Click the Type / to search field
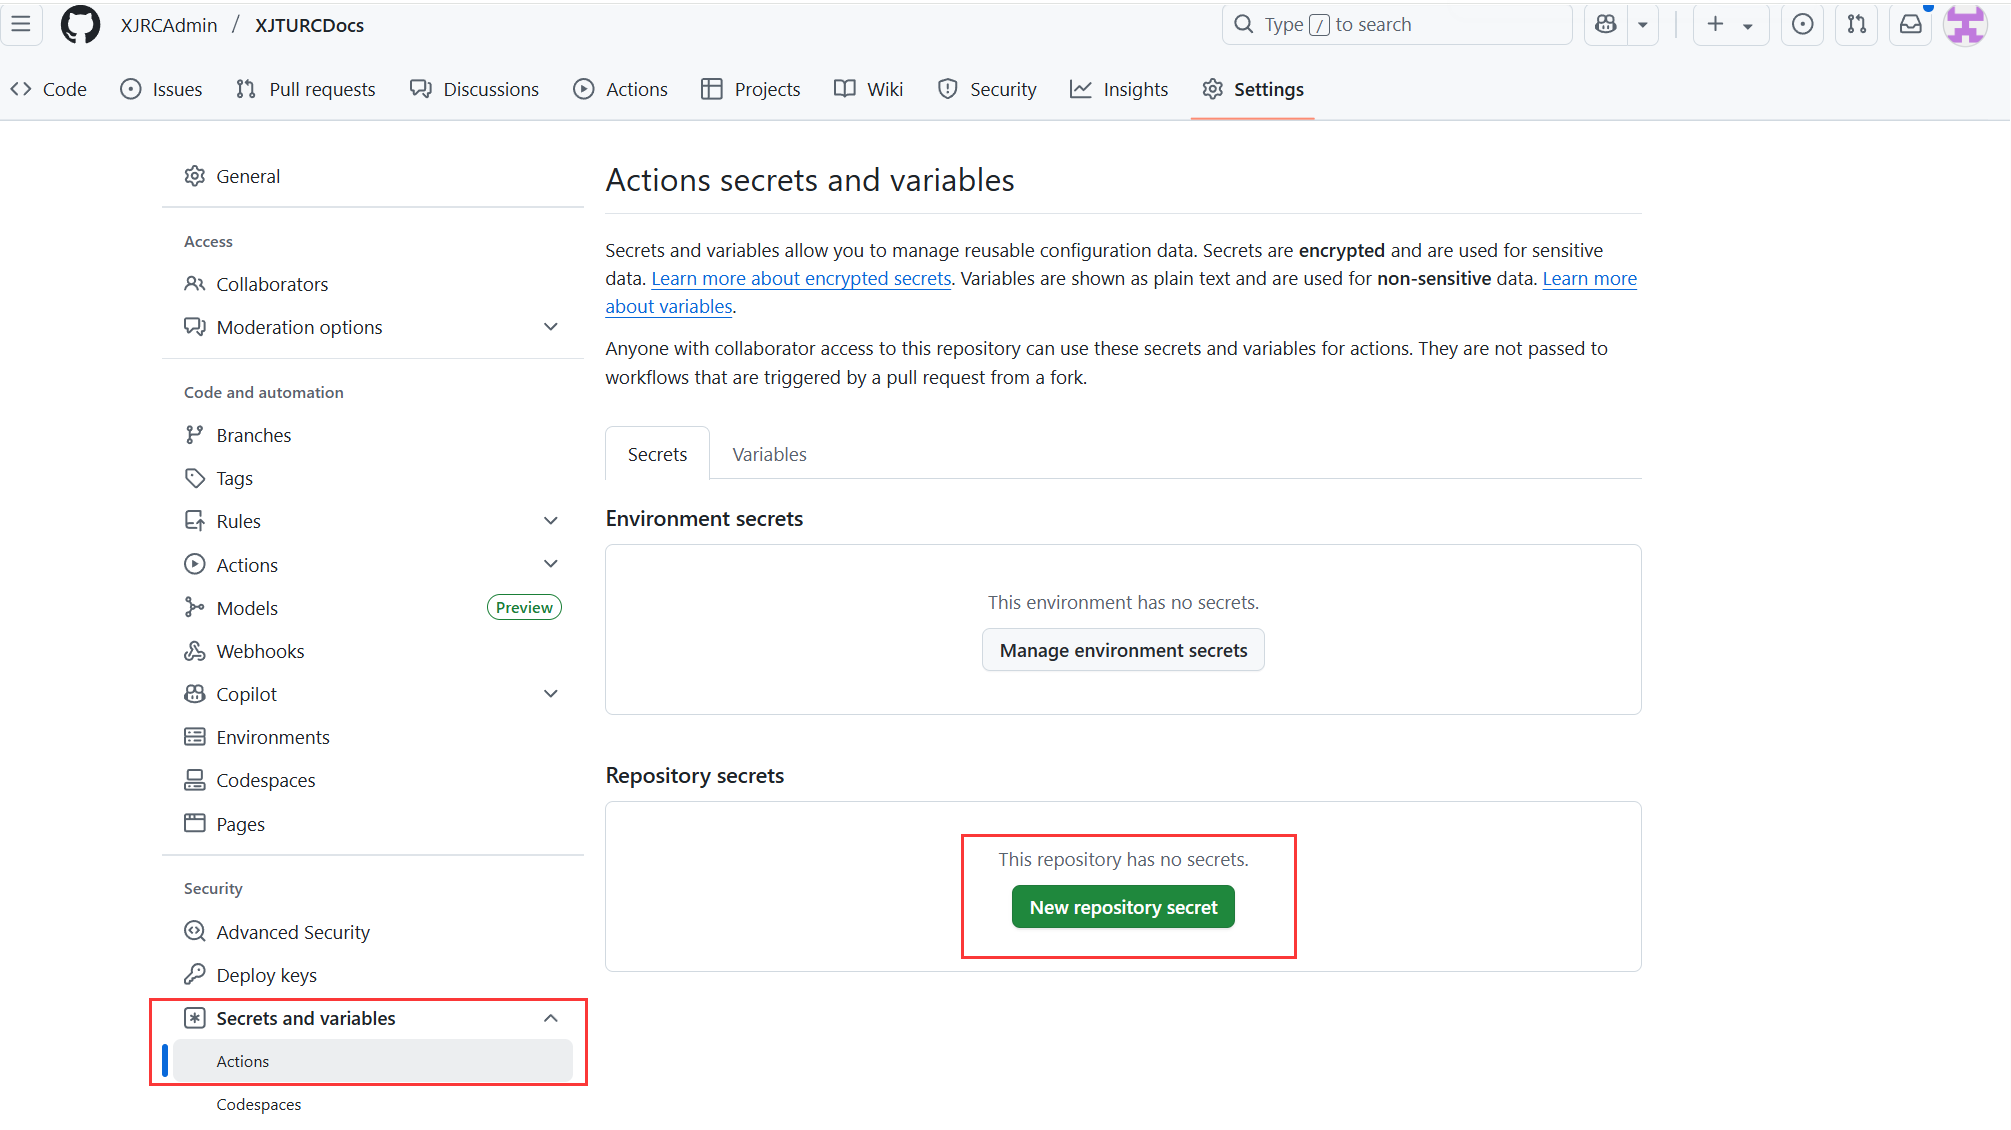Viewport: 2011px width, 1130px height. (x=1396, y=25)
